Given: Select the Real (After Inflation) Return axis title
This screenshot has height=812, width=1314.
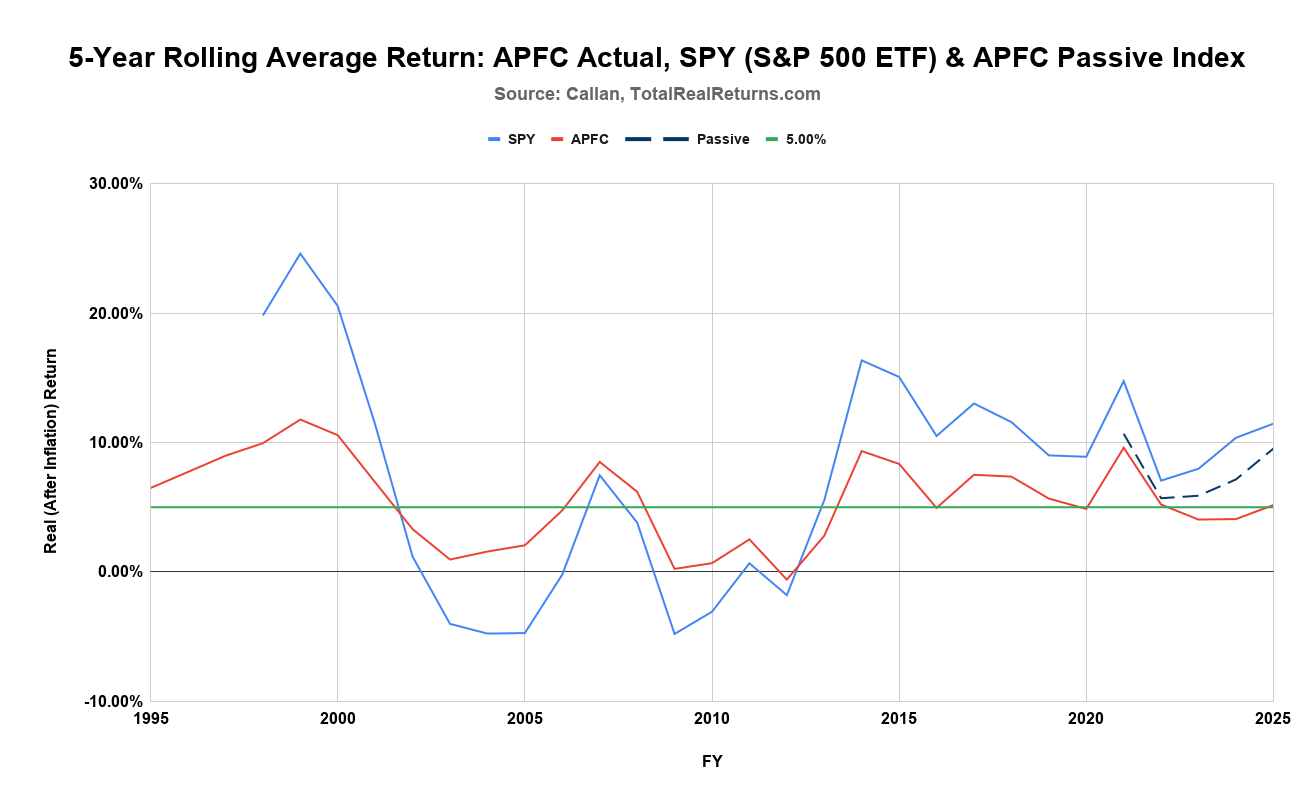Looking at the screenshot, I should (x=50, y=451).
